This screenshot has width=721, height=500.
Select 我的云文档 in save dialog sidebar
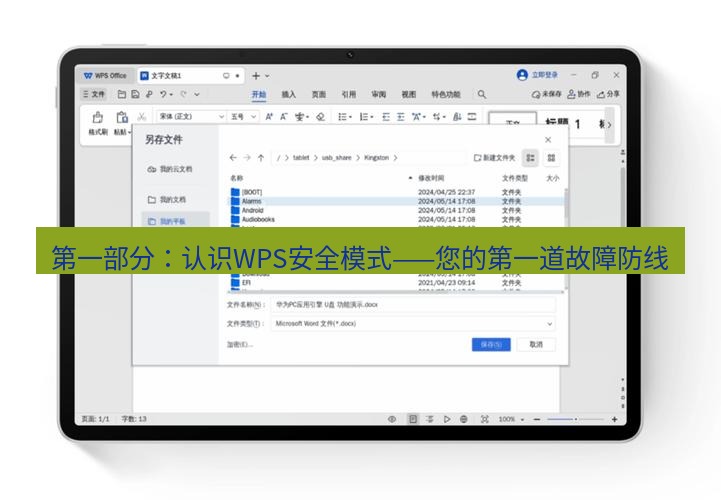point(170,169)
